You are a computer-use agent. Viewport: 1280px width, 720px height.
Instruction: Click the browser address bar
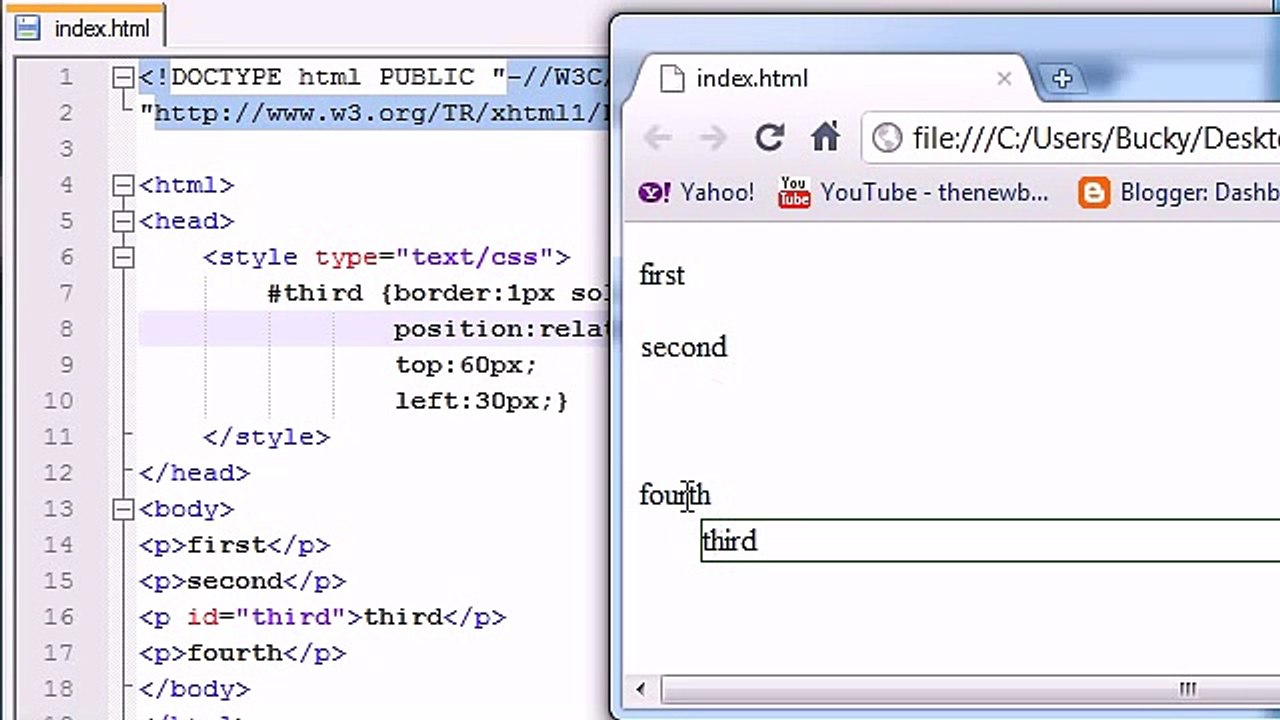tap(1070, 138)
